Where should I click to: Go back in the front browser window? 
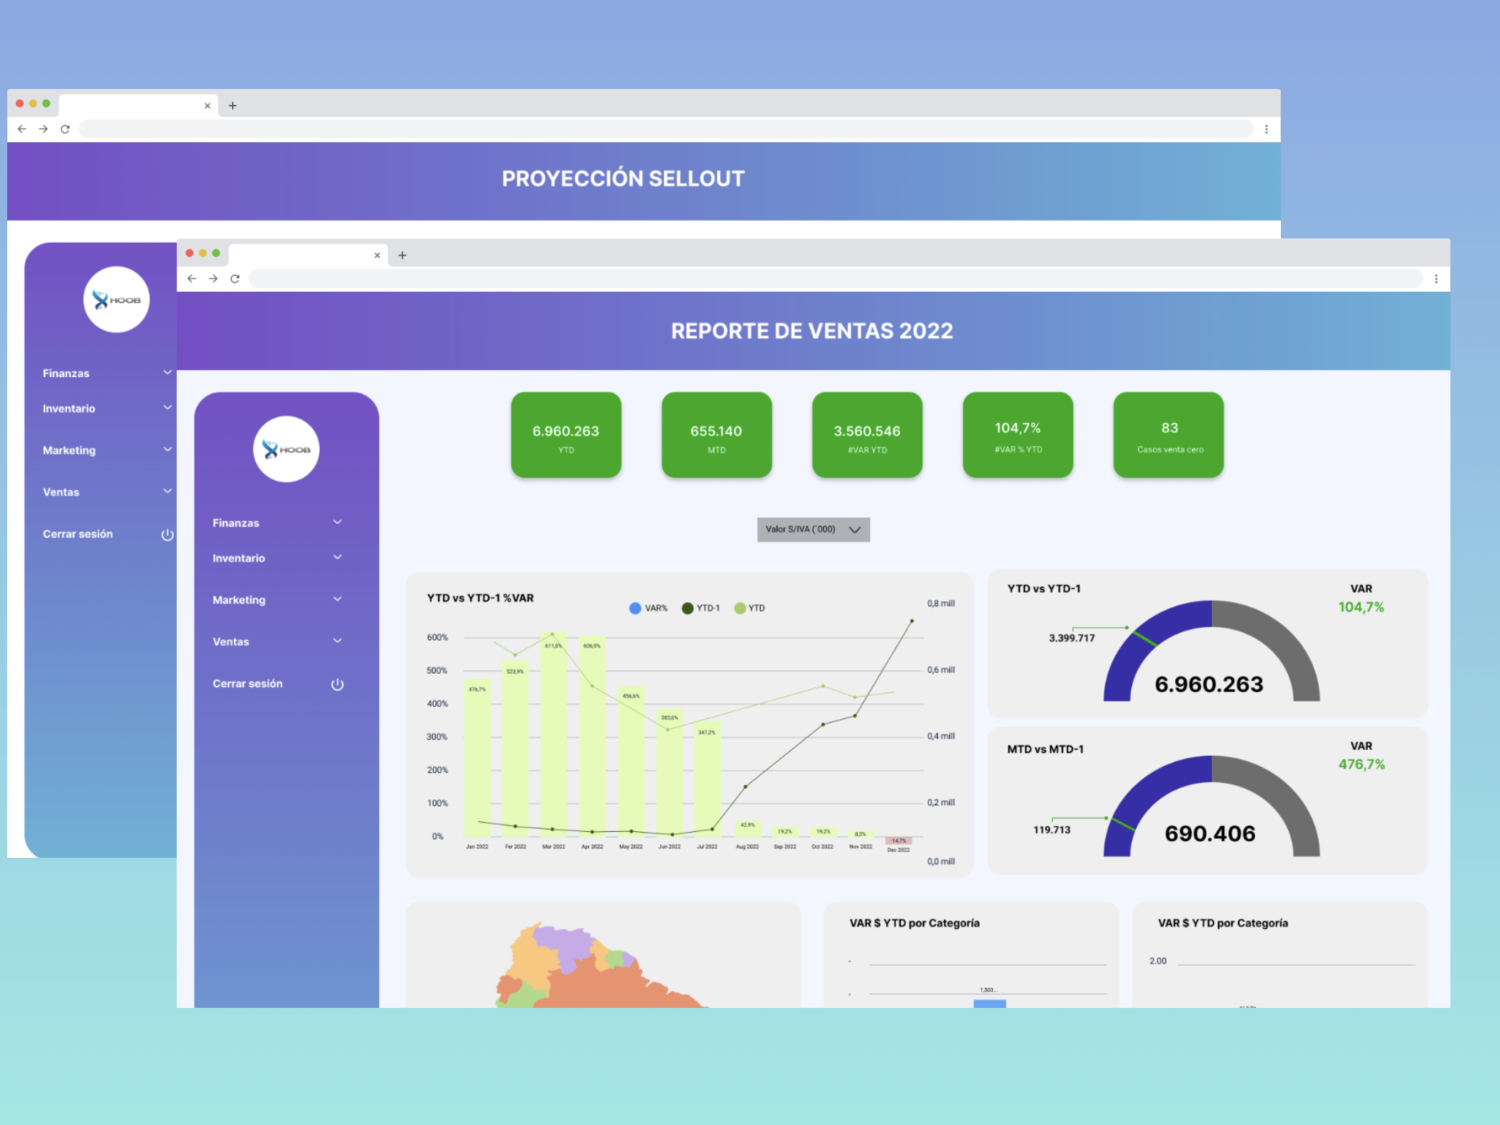[192, 279]
